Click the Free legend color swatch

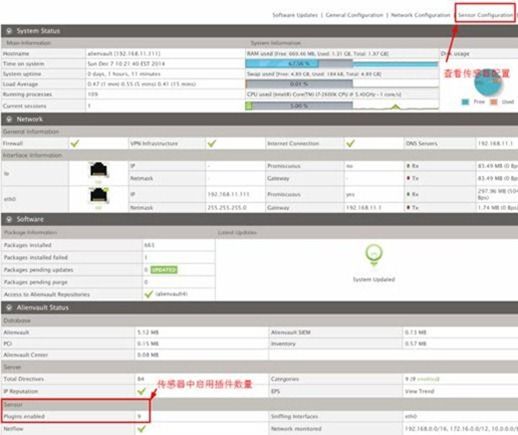click(465, 102)
